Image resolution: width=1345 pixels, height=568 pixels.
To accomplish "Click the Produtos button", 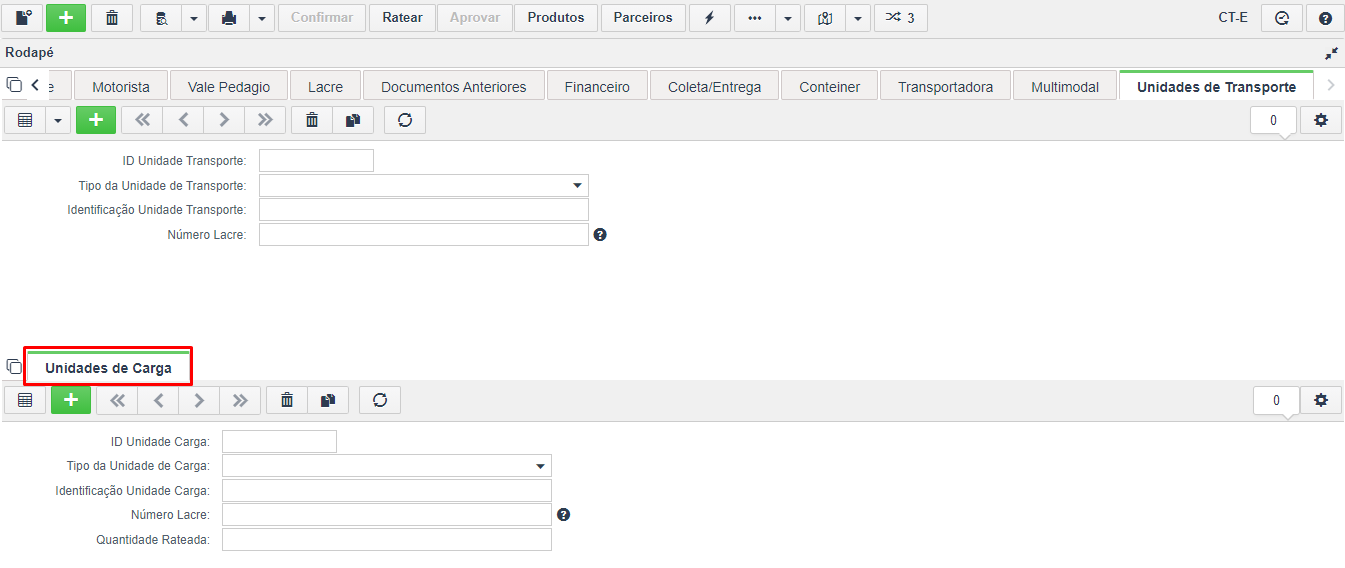I will (x=556, y=18).
